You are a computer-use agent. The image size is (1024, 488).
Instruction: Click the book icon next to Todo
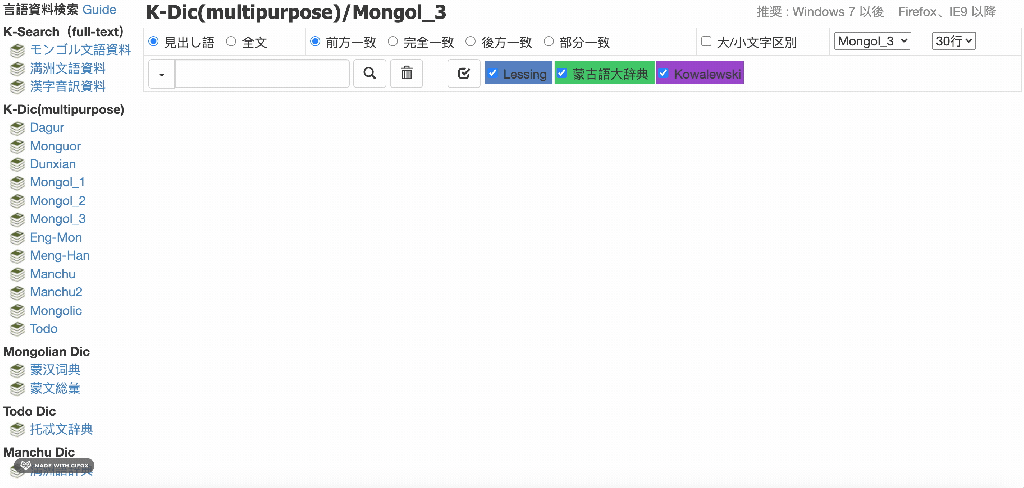(17, 329)
